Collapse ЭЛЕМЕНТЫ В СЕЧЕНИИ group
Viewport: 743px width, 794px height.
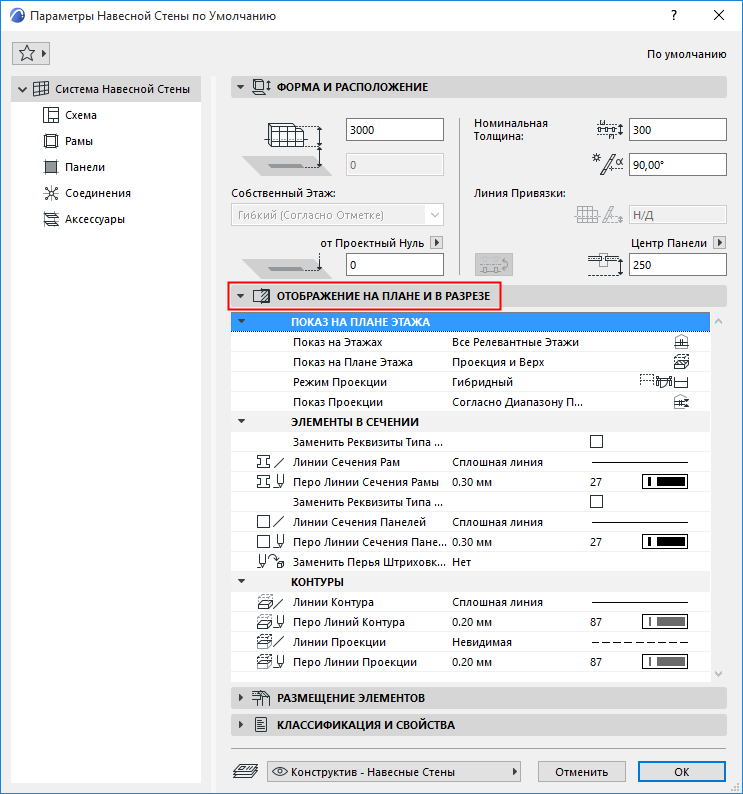[242, 421]
